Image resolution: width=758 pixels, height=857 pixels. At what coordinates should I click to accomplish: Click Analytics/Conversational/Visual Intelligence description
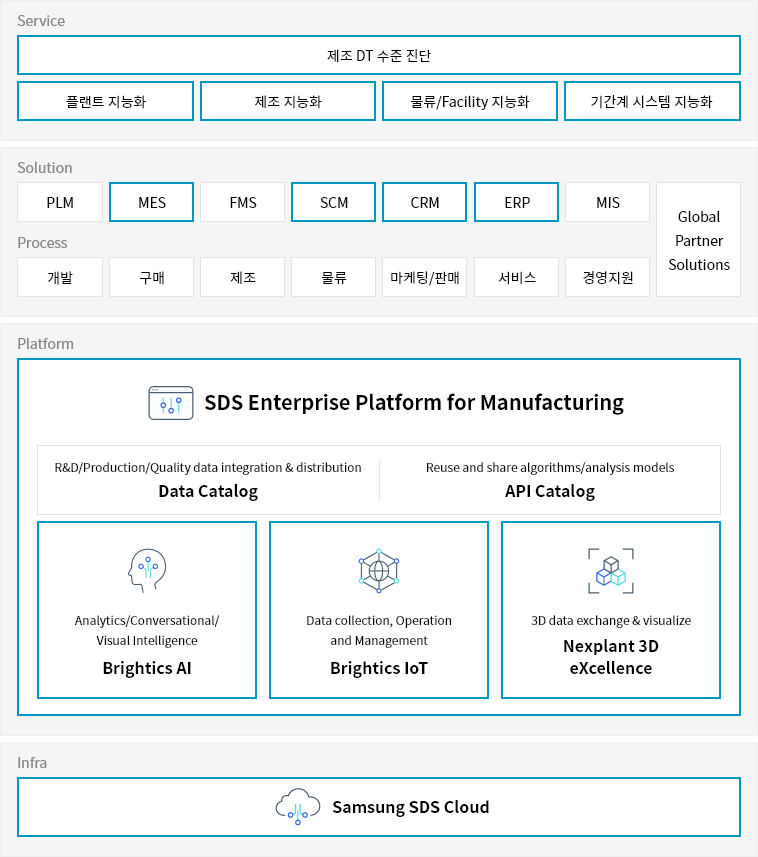pos(147,630)
